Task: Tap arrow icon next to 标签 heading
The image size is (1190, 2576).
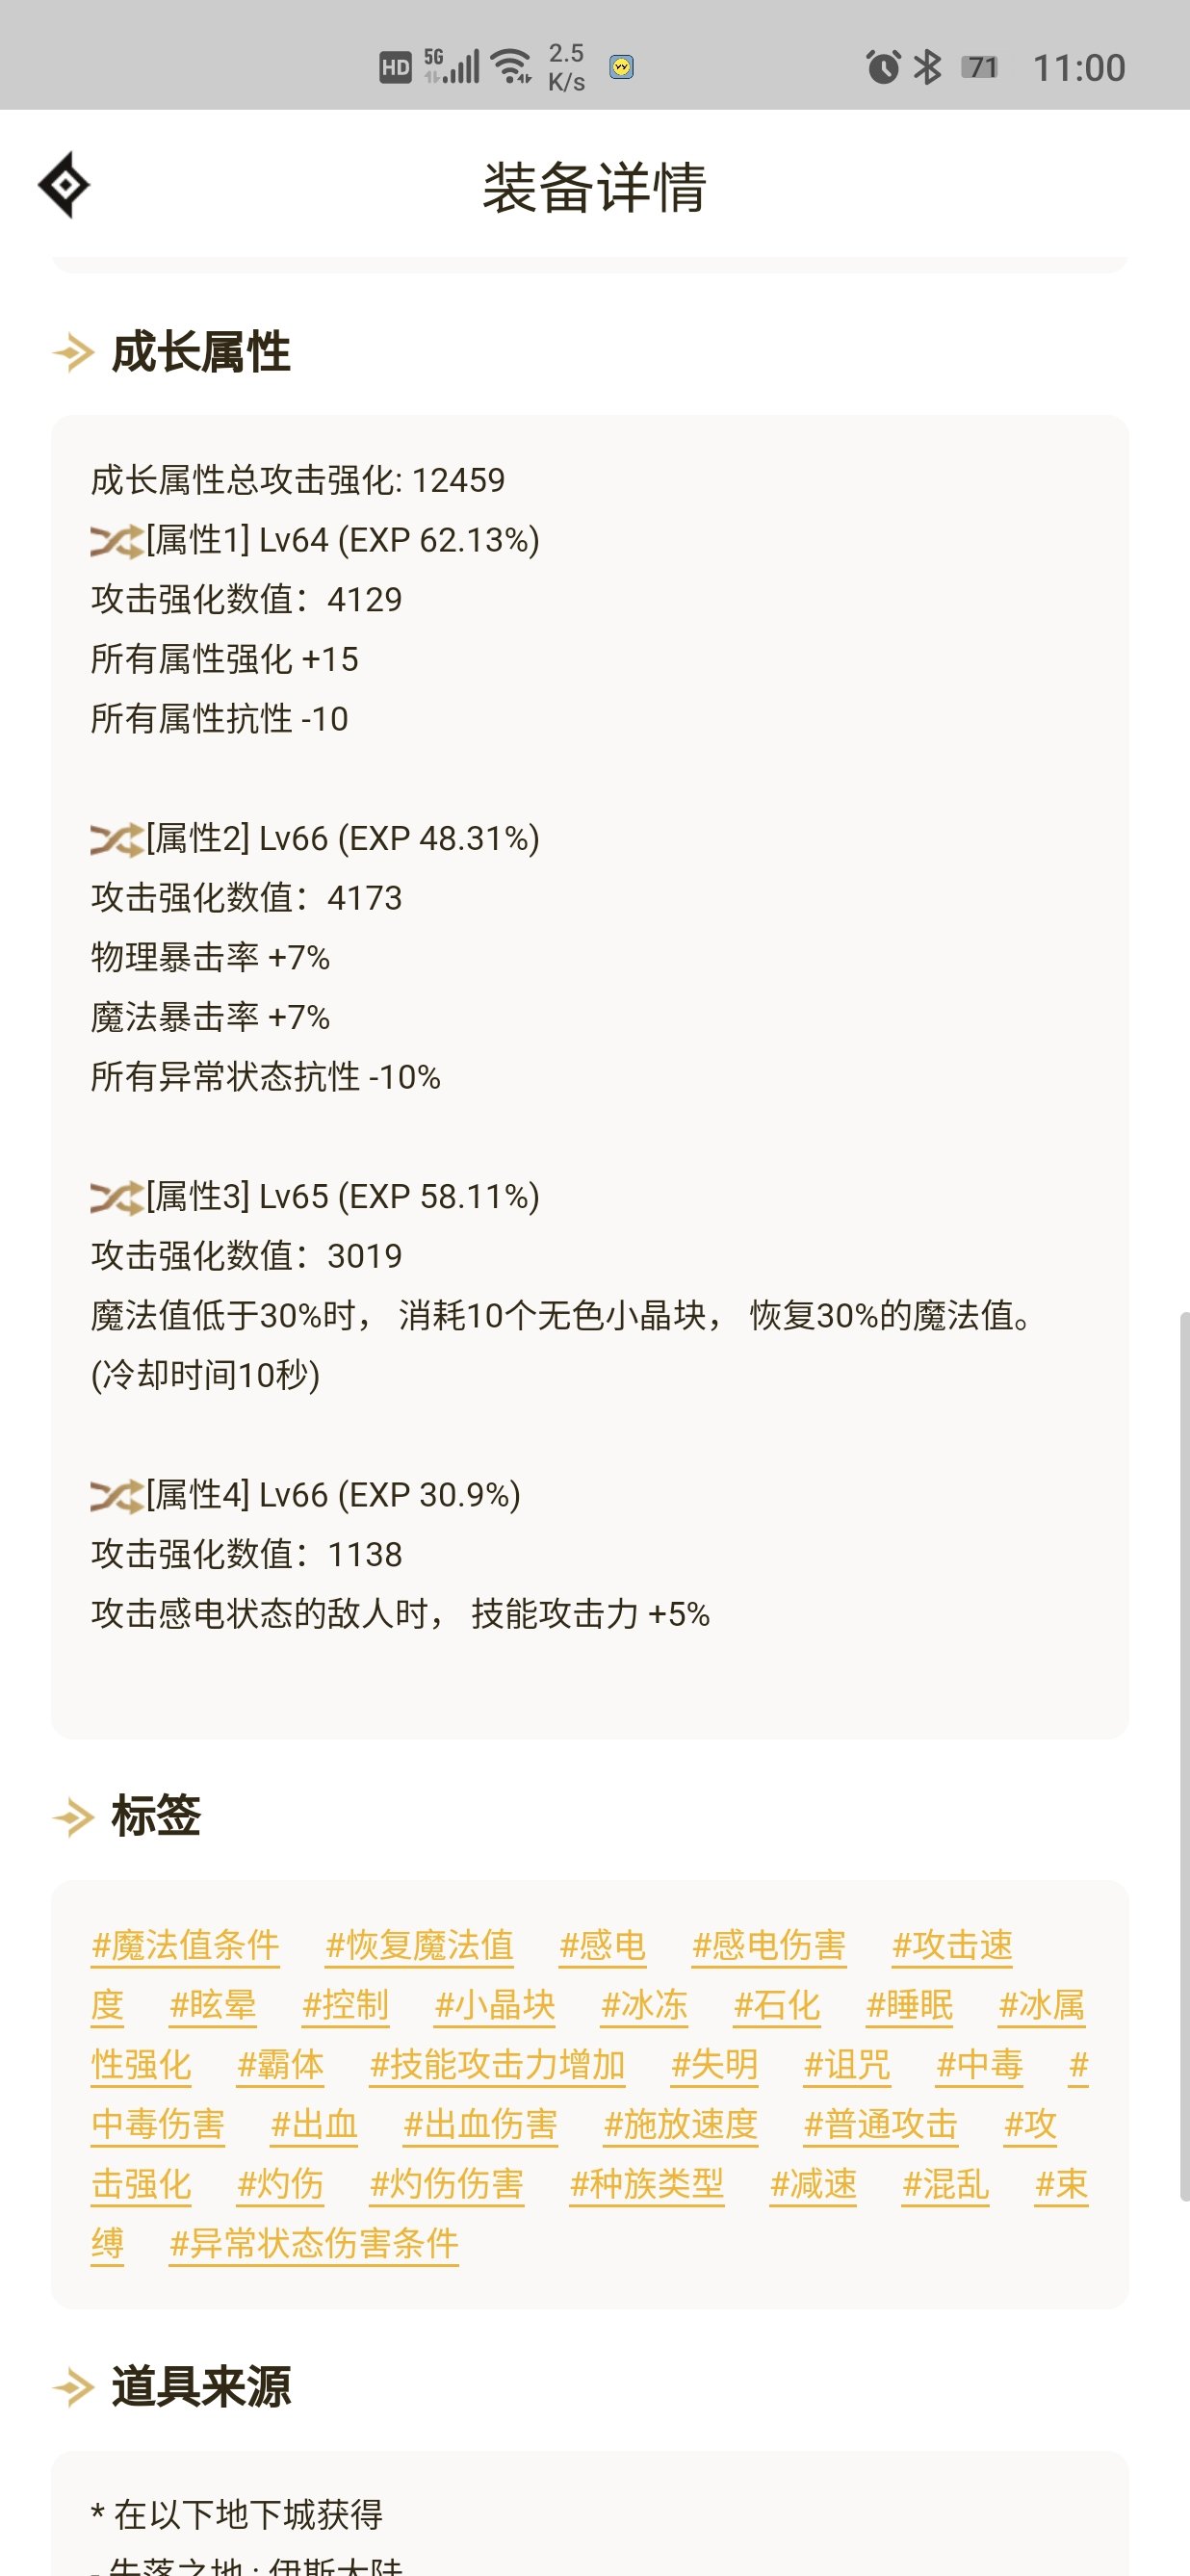Action: point(73,1817)
